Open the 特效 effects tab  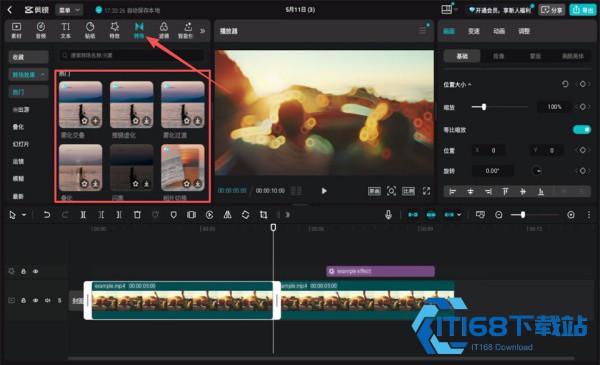click(114, 30)
